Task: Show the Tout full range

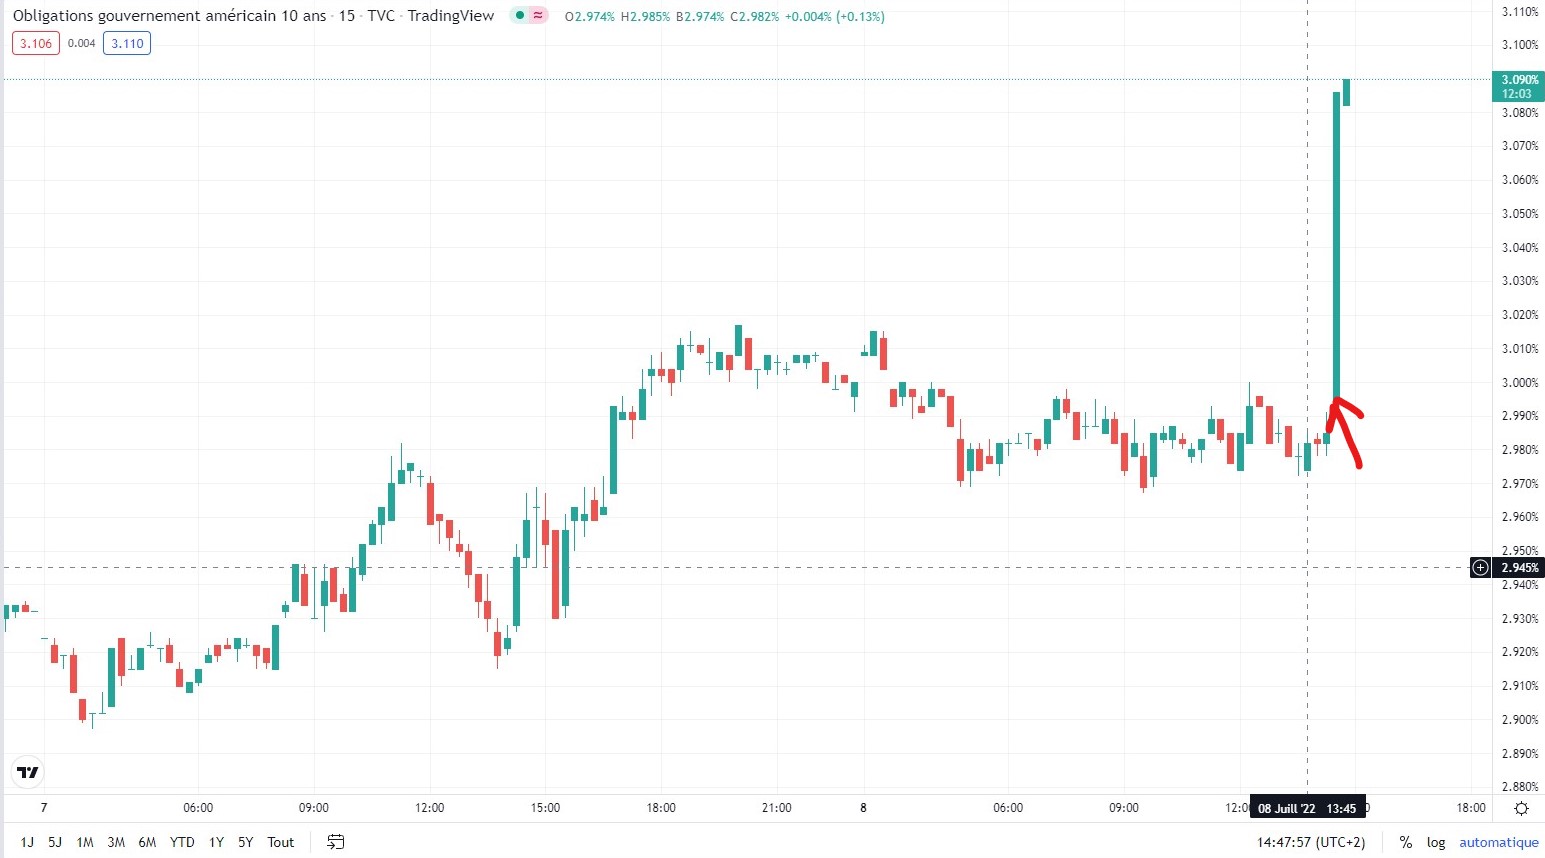Action: pos(281,842)
